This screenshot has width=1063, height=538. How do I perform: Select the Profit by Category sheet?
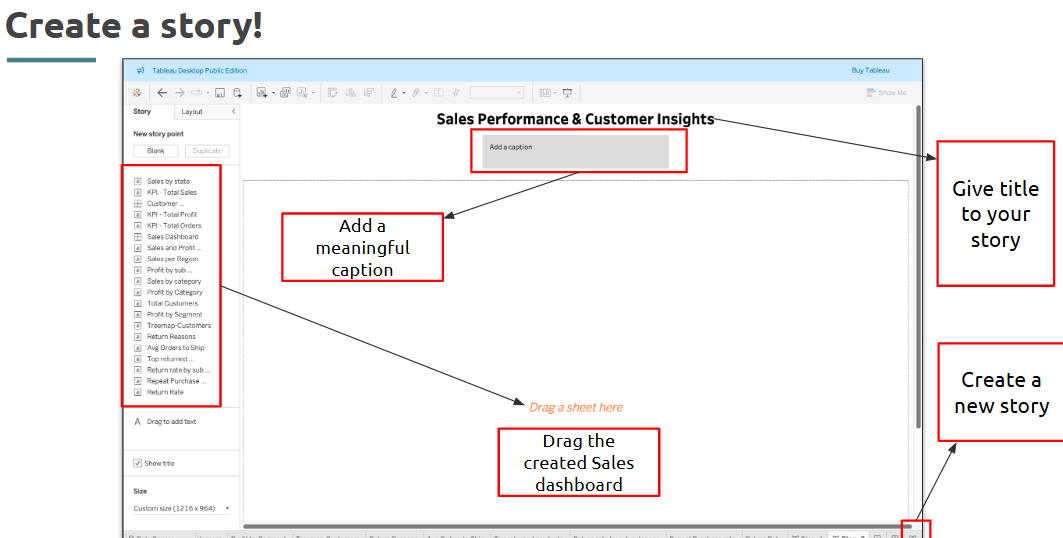pos(175,292)
